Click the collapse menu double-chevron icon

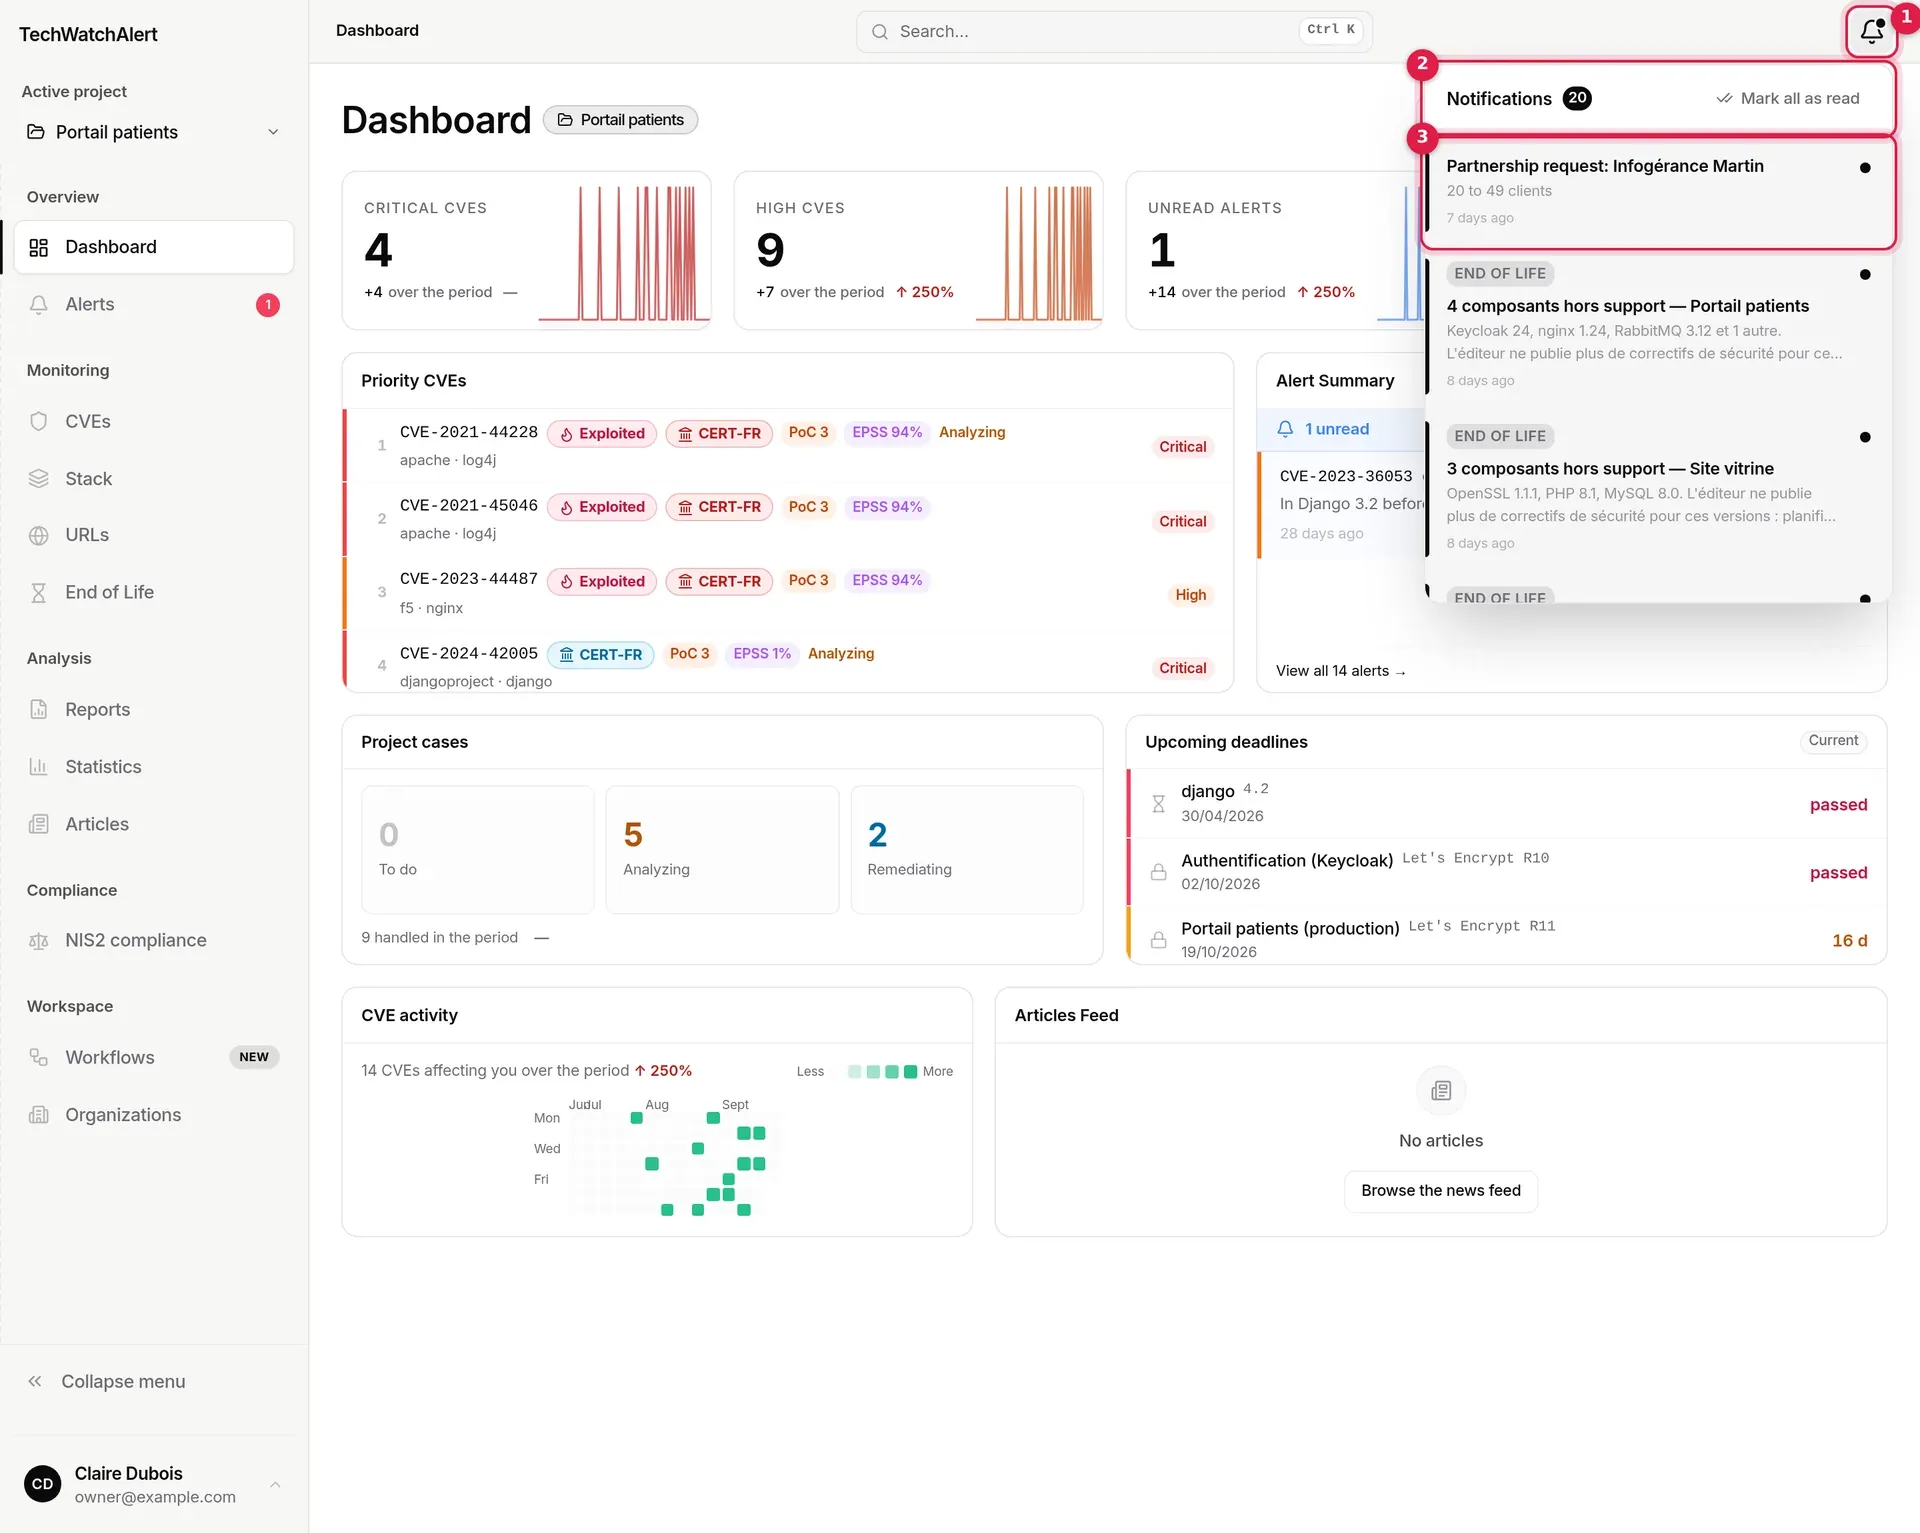(35, 1382)
